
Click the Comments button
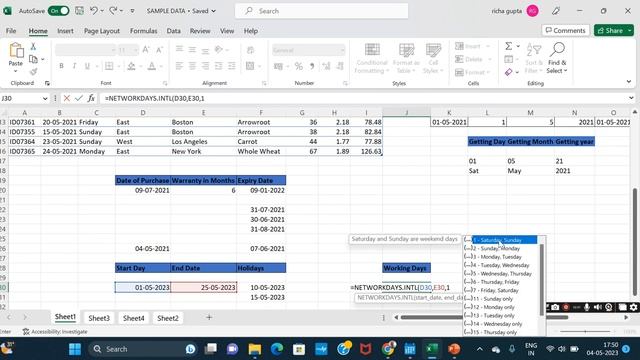(x=565, y=30)
